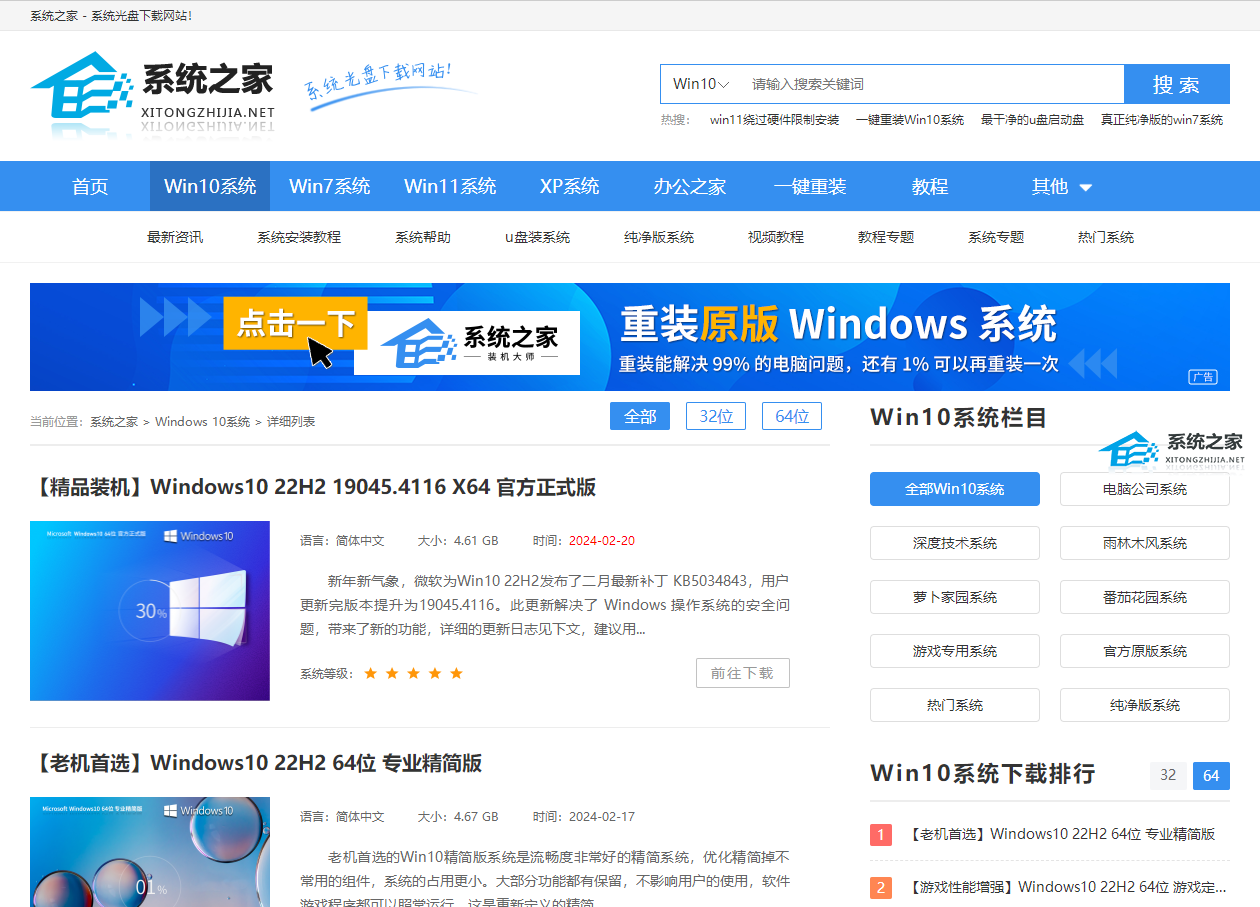
Task: Open the 教程专题 sub-menu link
Action: tap(886, 237)
